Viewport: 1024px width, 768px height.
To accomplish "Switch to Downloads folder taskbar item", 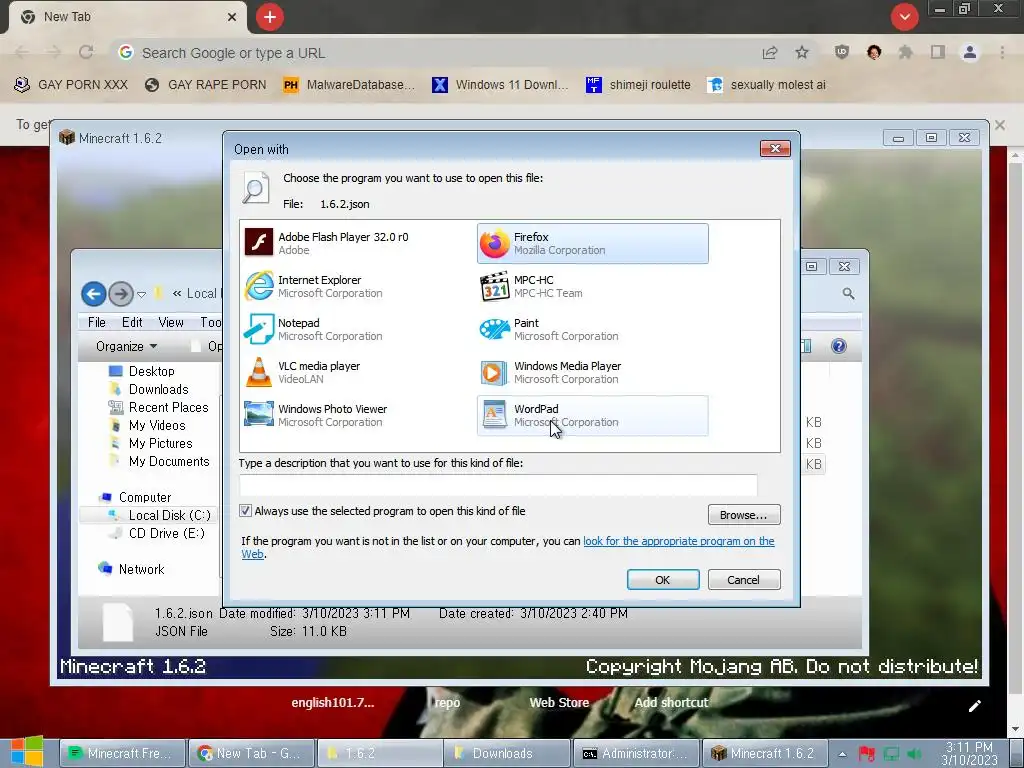I will point(506,753).
